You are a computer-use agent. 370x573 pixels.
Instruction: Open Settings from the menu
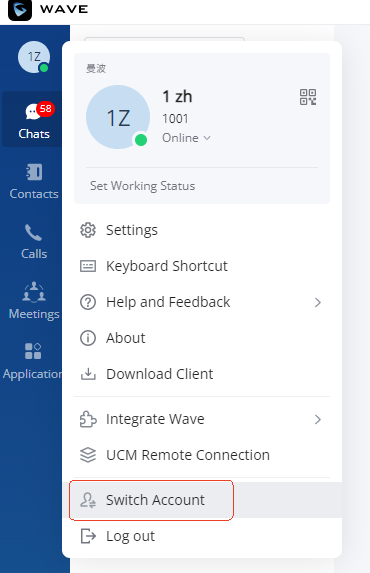(x=202, y=230)
